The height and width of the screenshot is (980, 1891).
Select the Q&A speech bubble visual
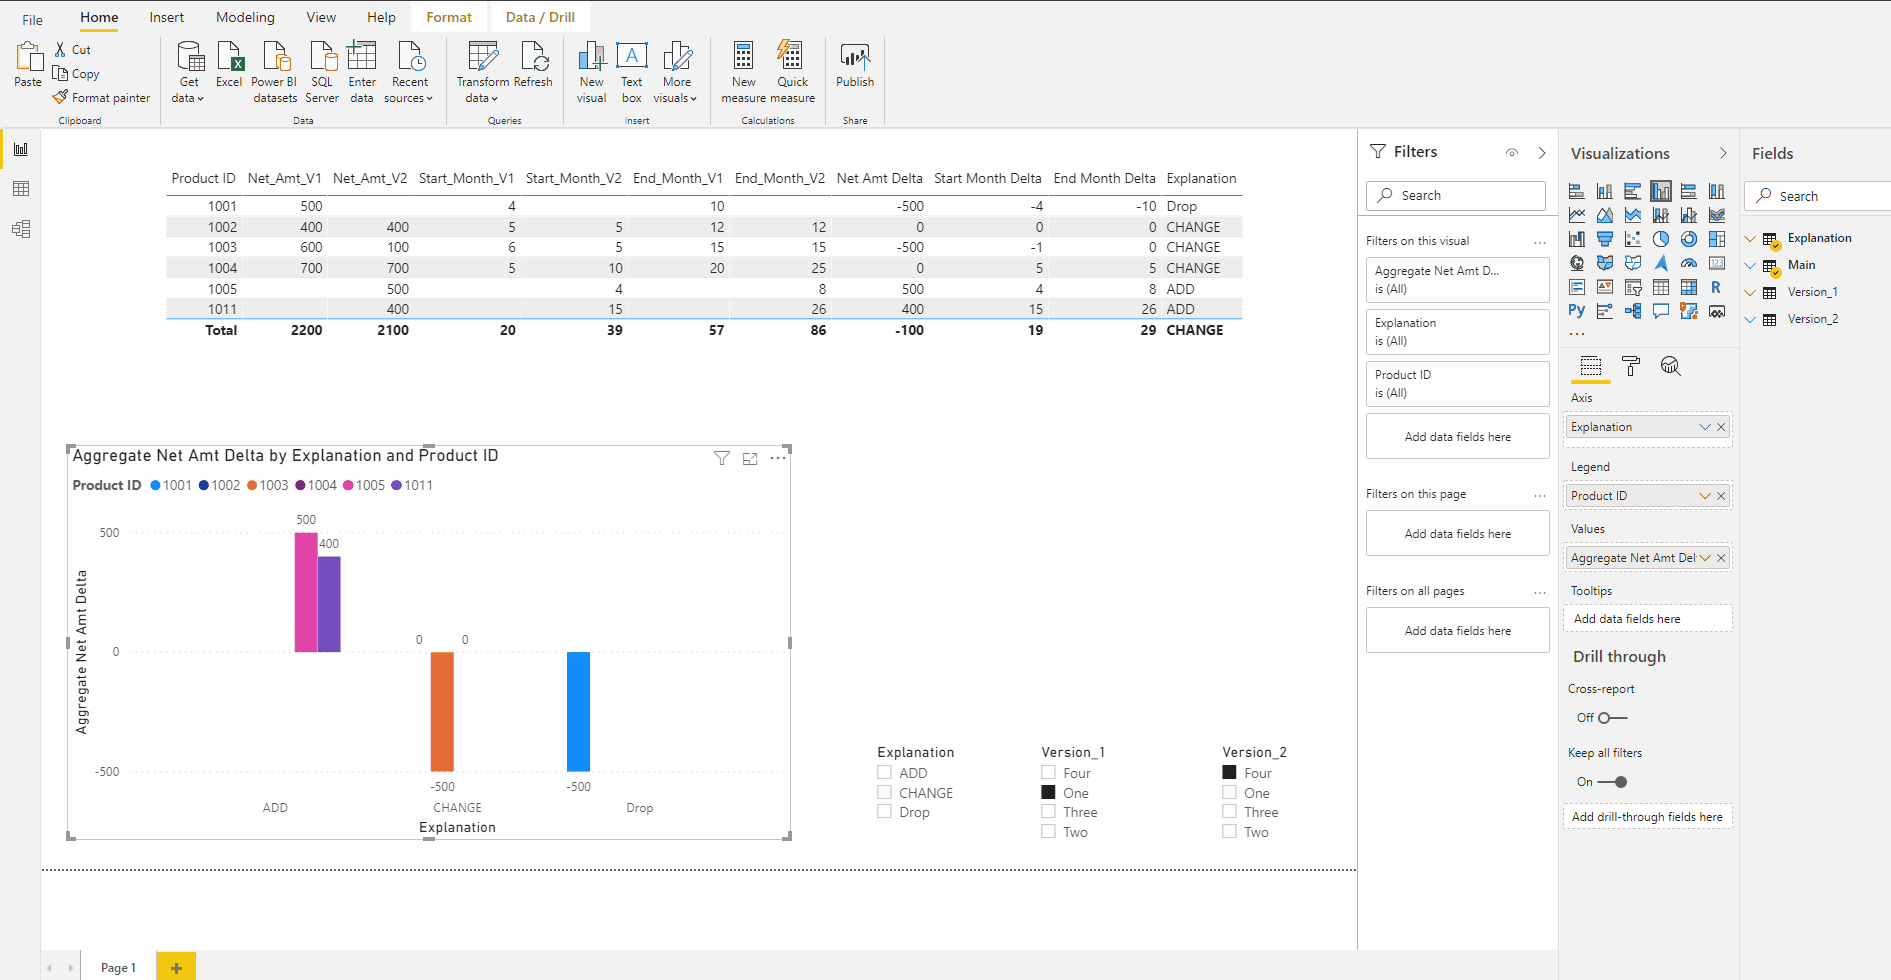pyautogui.click(x=1661, y=311)
